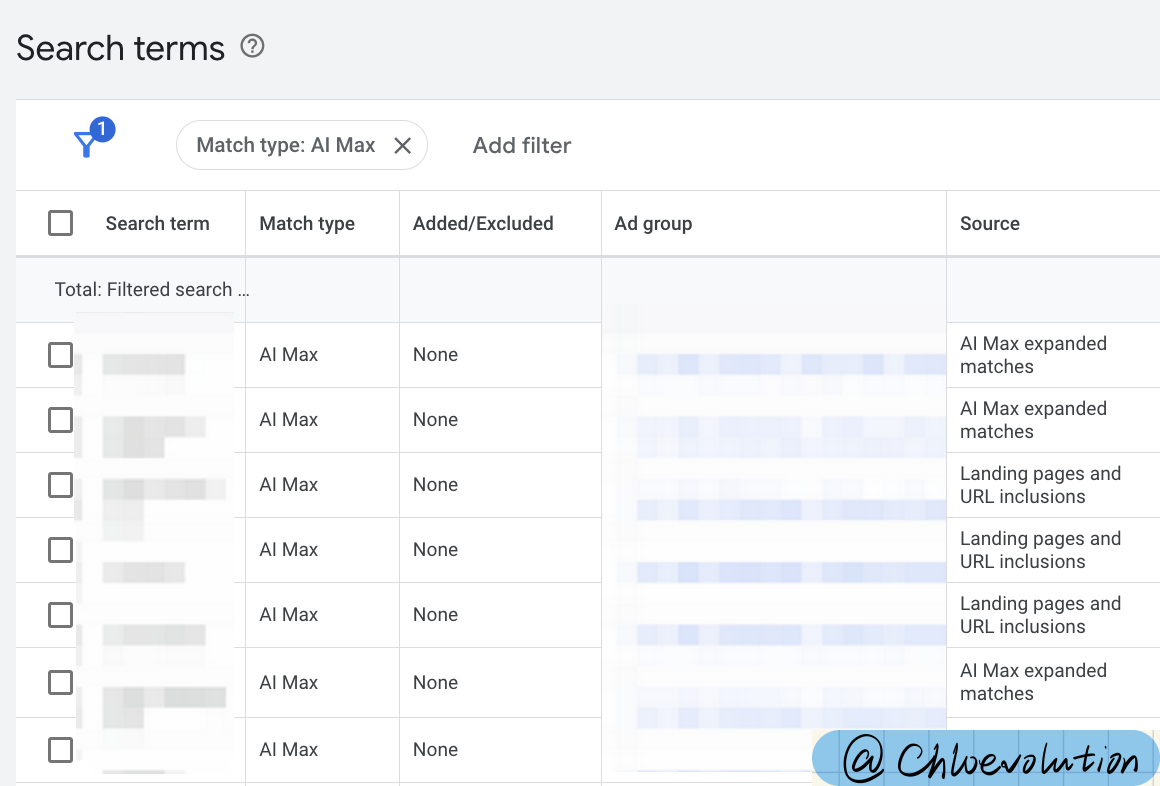
Task: Click None in the first row
Action: (435, 355)
